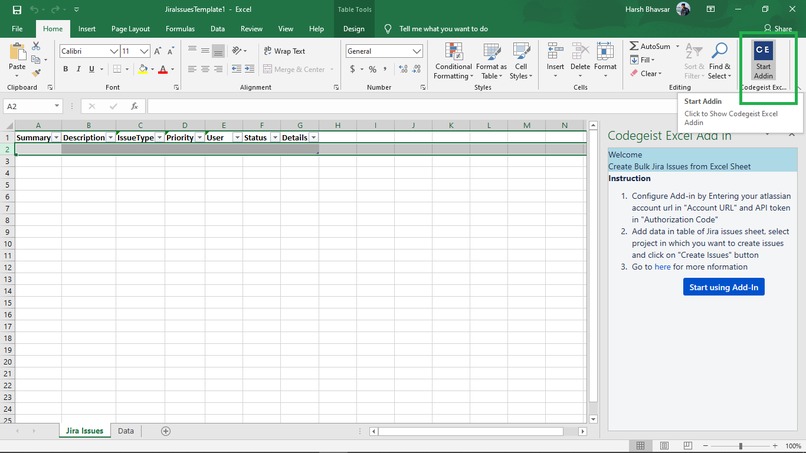The width and height of the screenshot is (806, 453).
Task: Open the General number format dropdown
Action: (x=416, y=51)
